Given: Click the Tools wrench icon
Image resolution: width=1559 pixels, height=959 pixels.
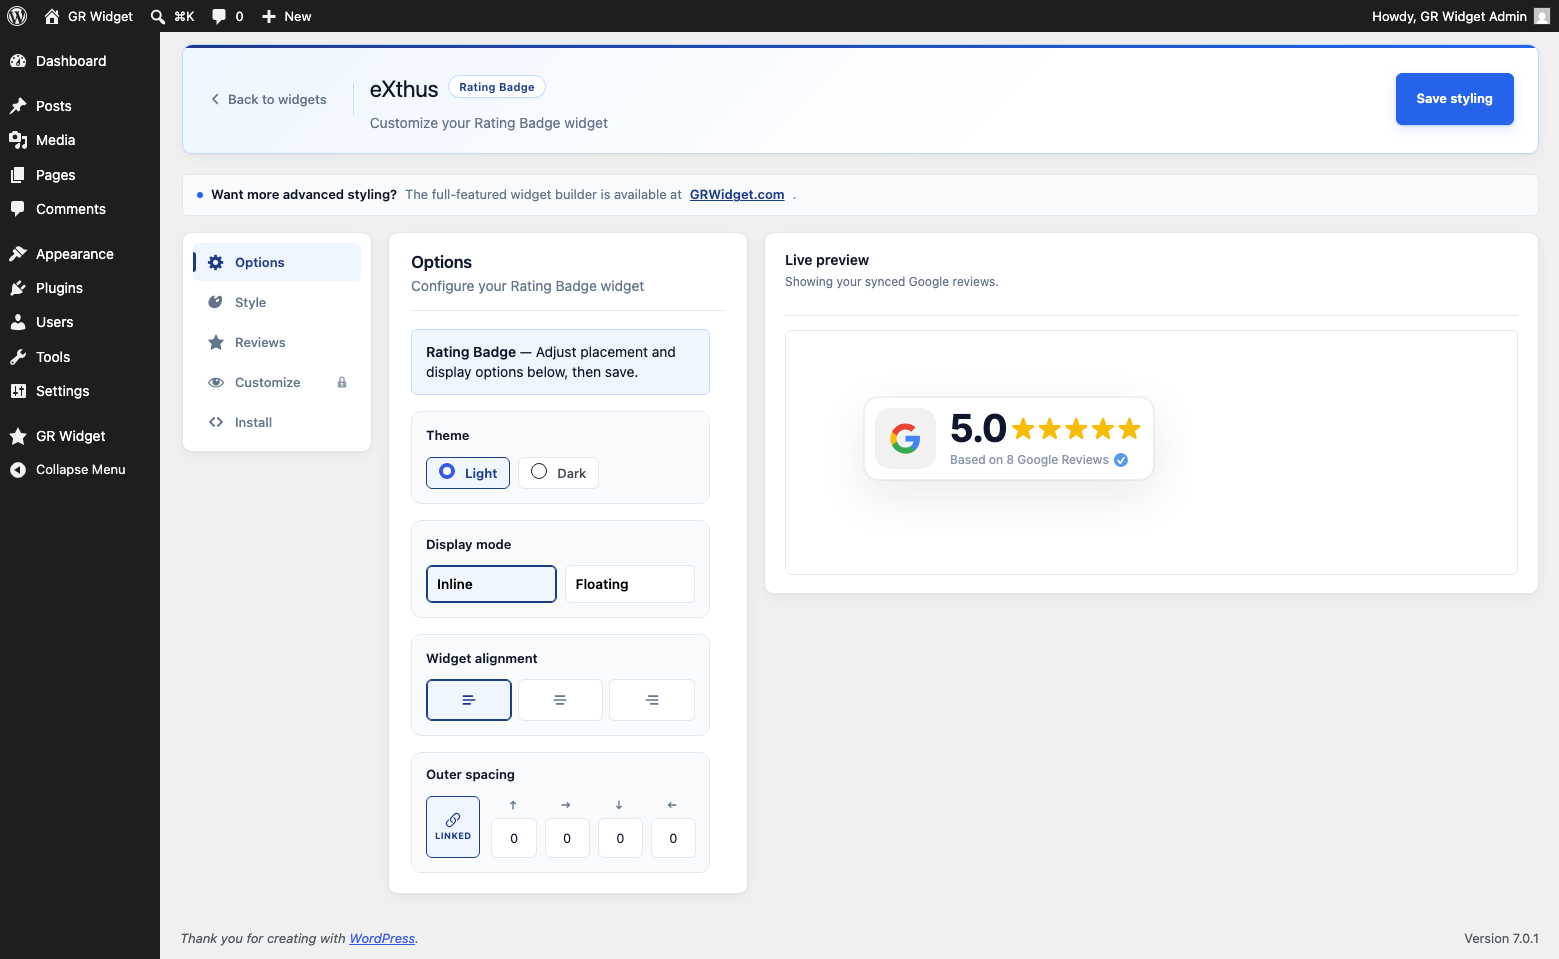Looking at the screenshot, I should pos(18,357).
